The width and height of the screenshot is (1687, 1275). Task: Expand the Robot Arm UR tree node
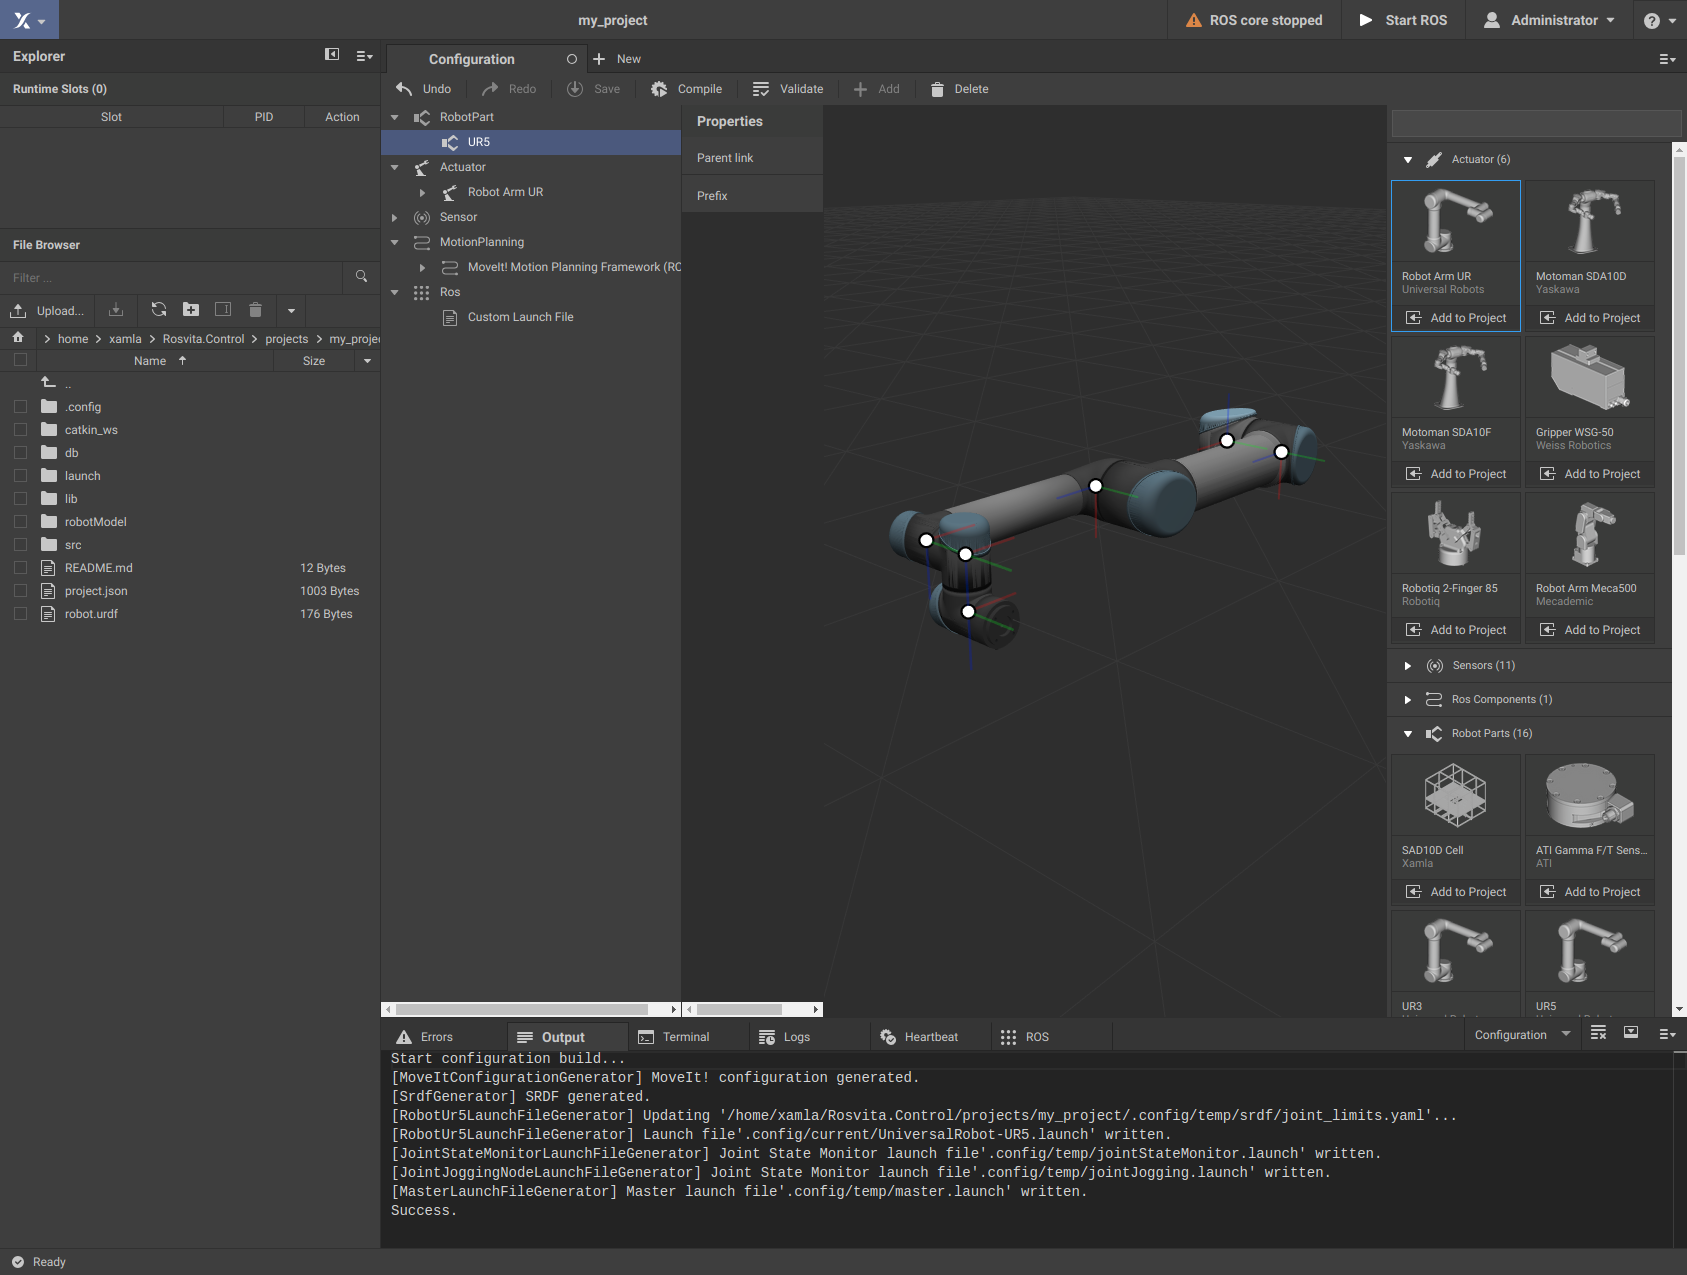point(422,192)
